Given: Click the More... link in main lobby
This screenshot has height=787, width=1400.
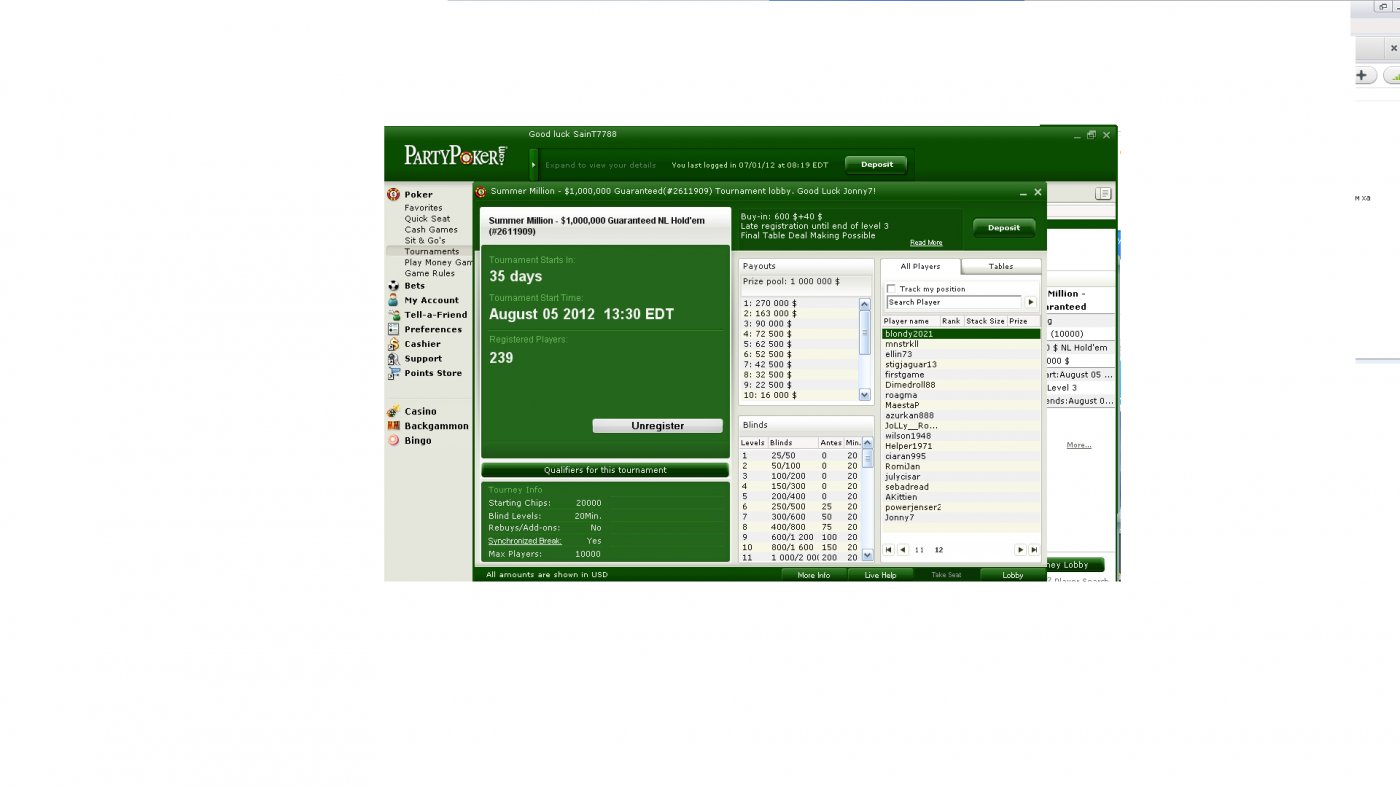Looking at the screenshot, I should pyautogui.click(x=1078, y=445).
